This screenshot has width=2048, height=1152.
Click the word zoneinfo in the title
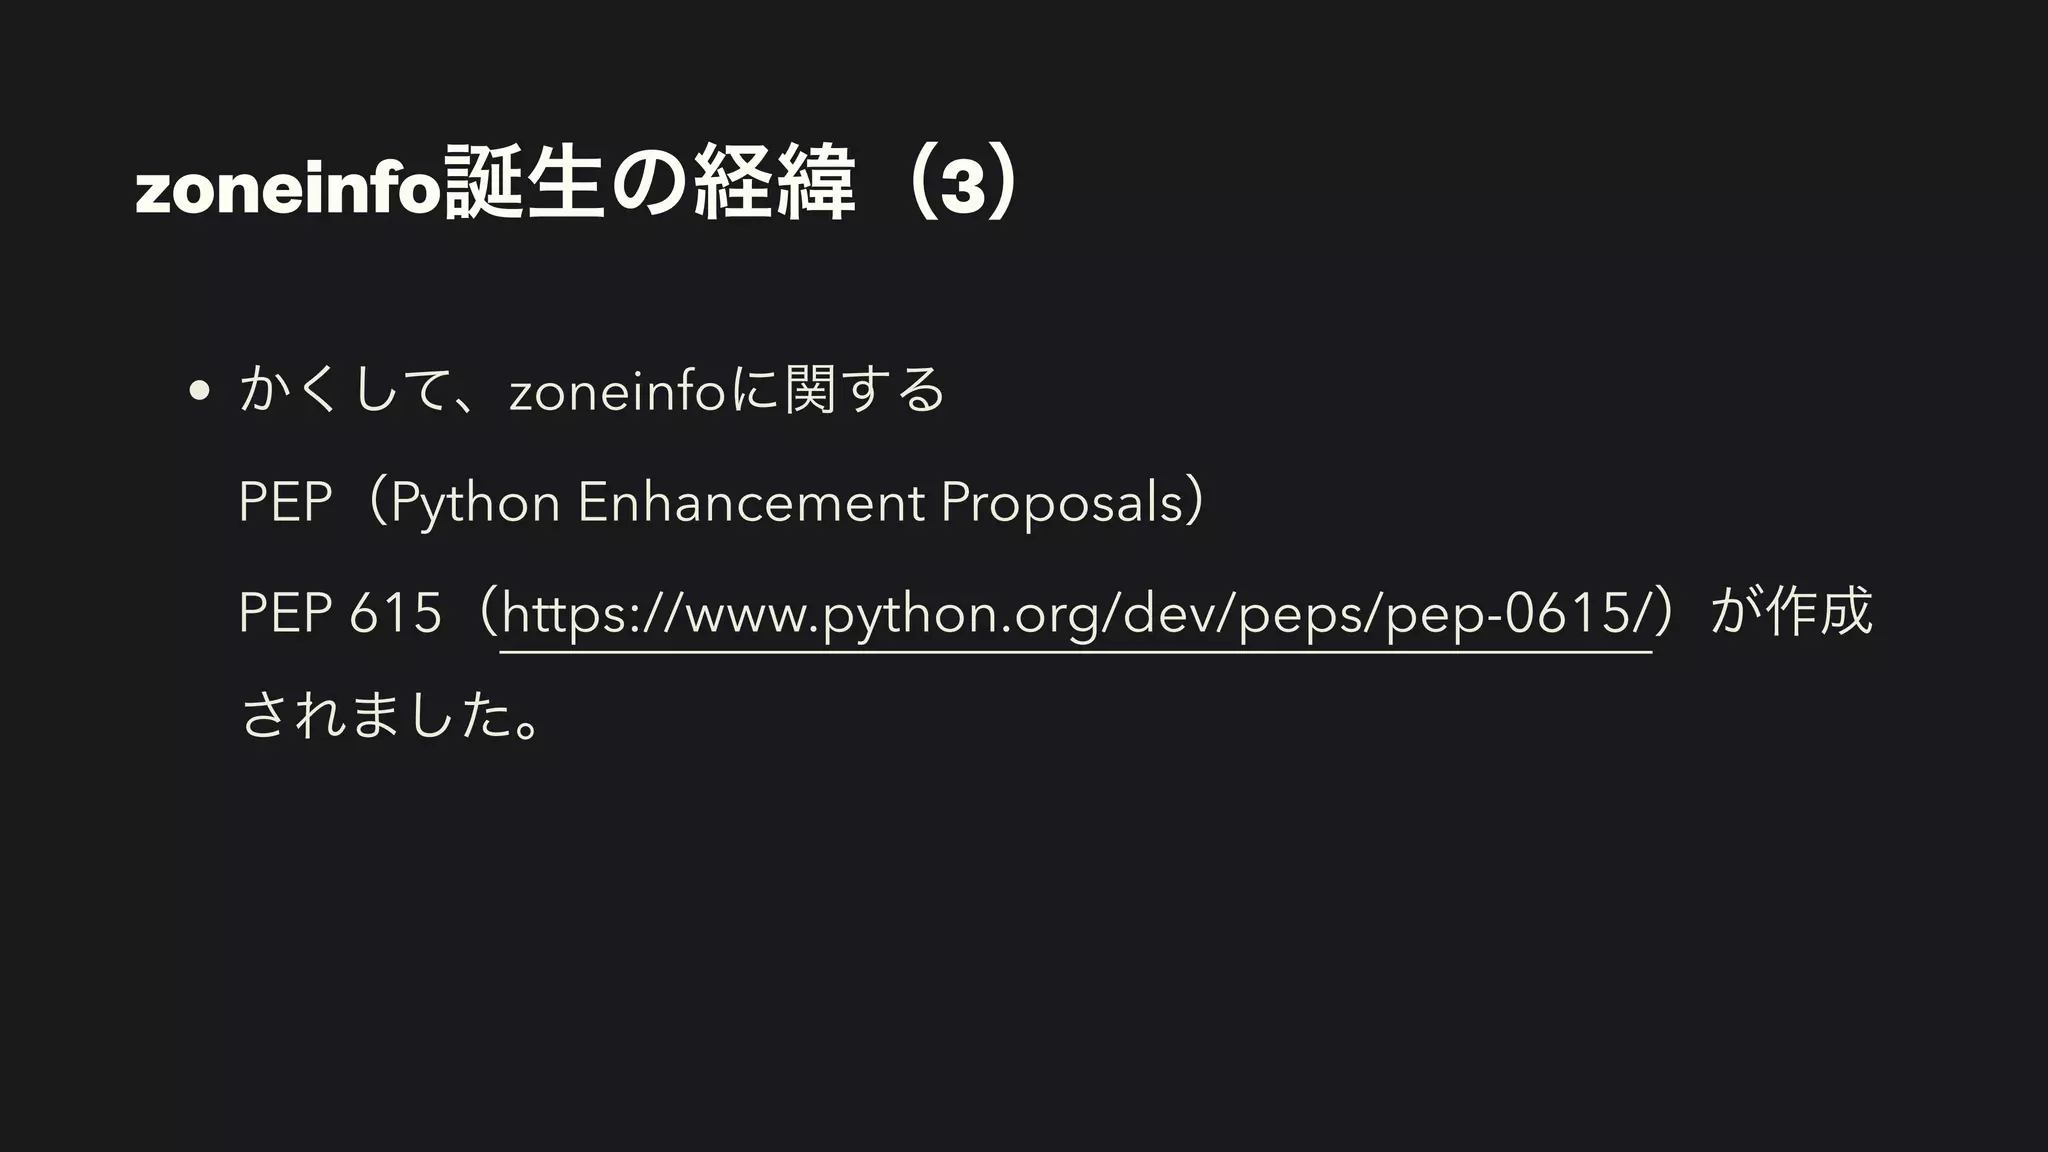tap(288, 186)
